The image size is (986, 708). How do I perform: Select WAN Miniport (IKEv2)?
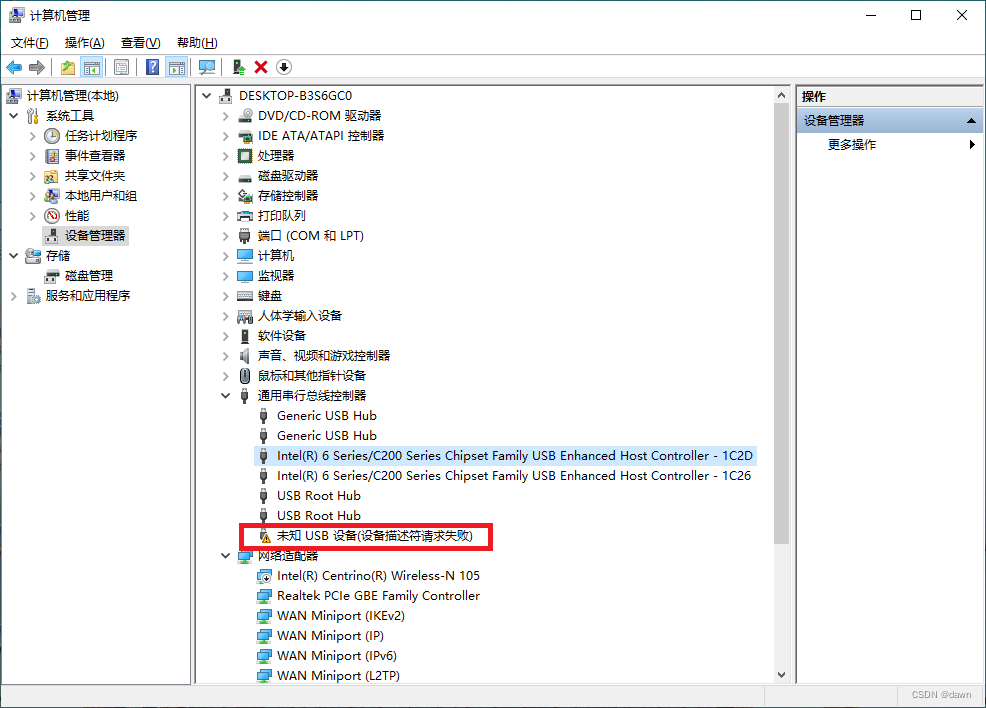pyautogui.click(x=340, y=616)
